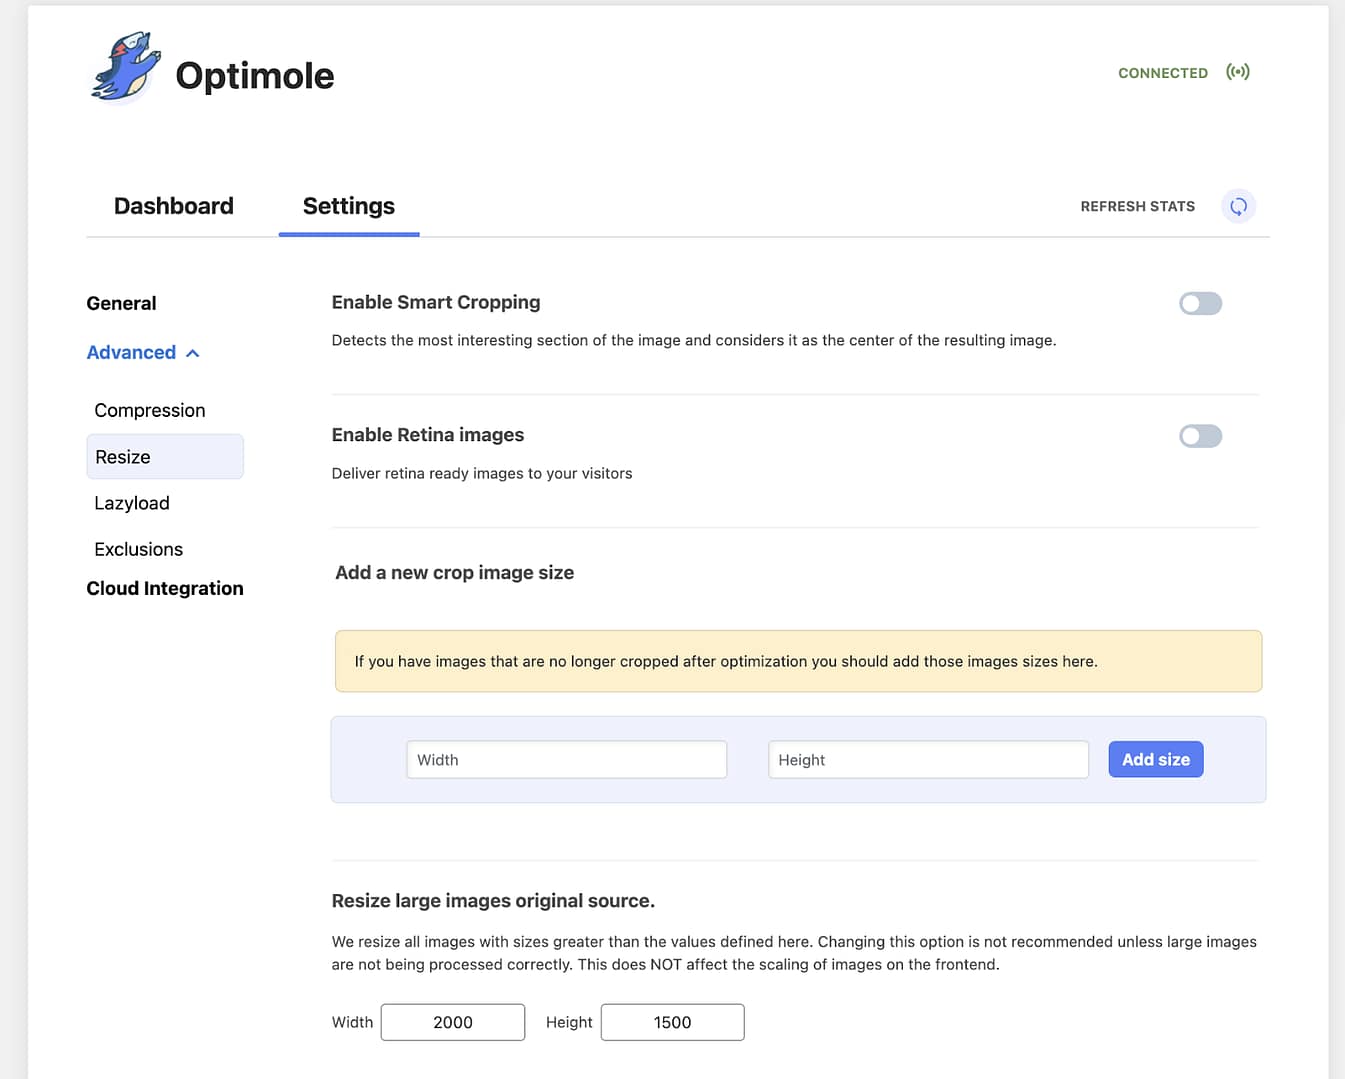Toggle Enable Retina images switch
Screen dimensions: 1345x1079
point(1200,436)
